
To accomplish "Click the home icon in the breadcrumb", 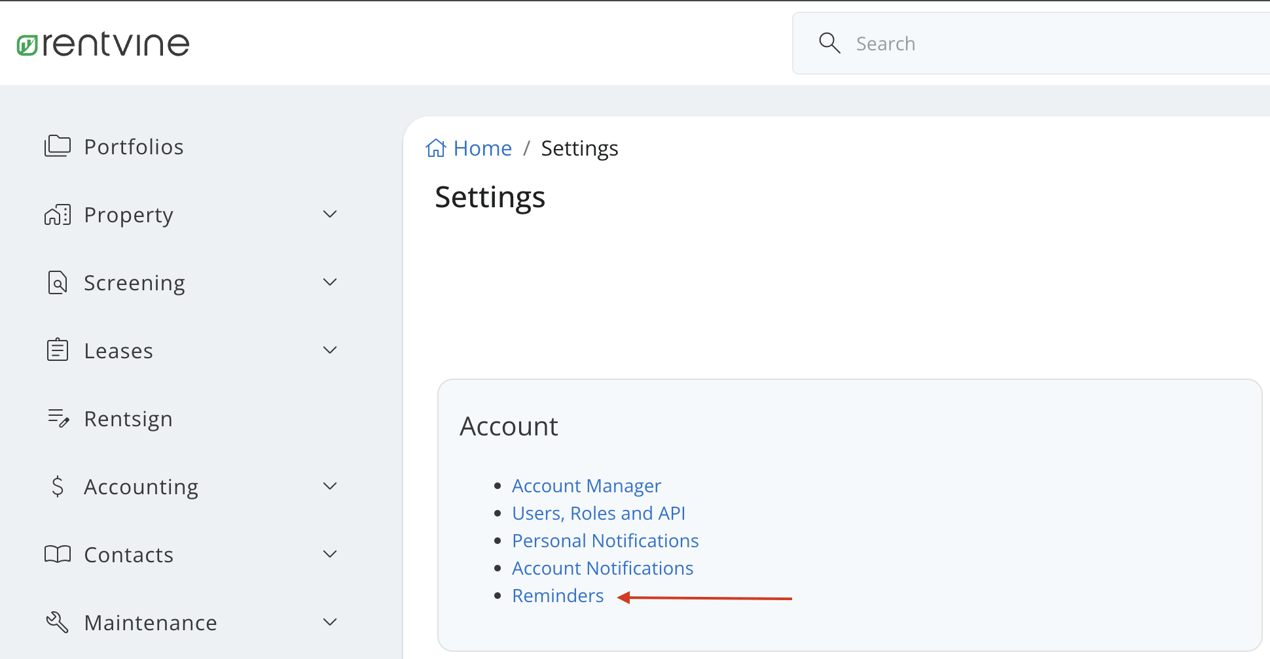I will (435, 146).
